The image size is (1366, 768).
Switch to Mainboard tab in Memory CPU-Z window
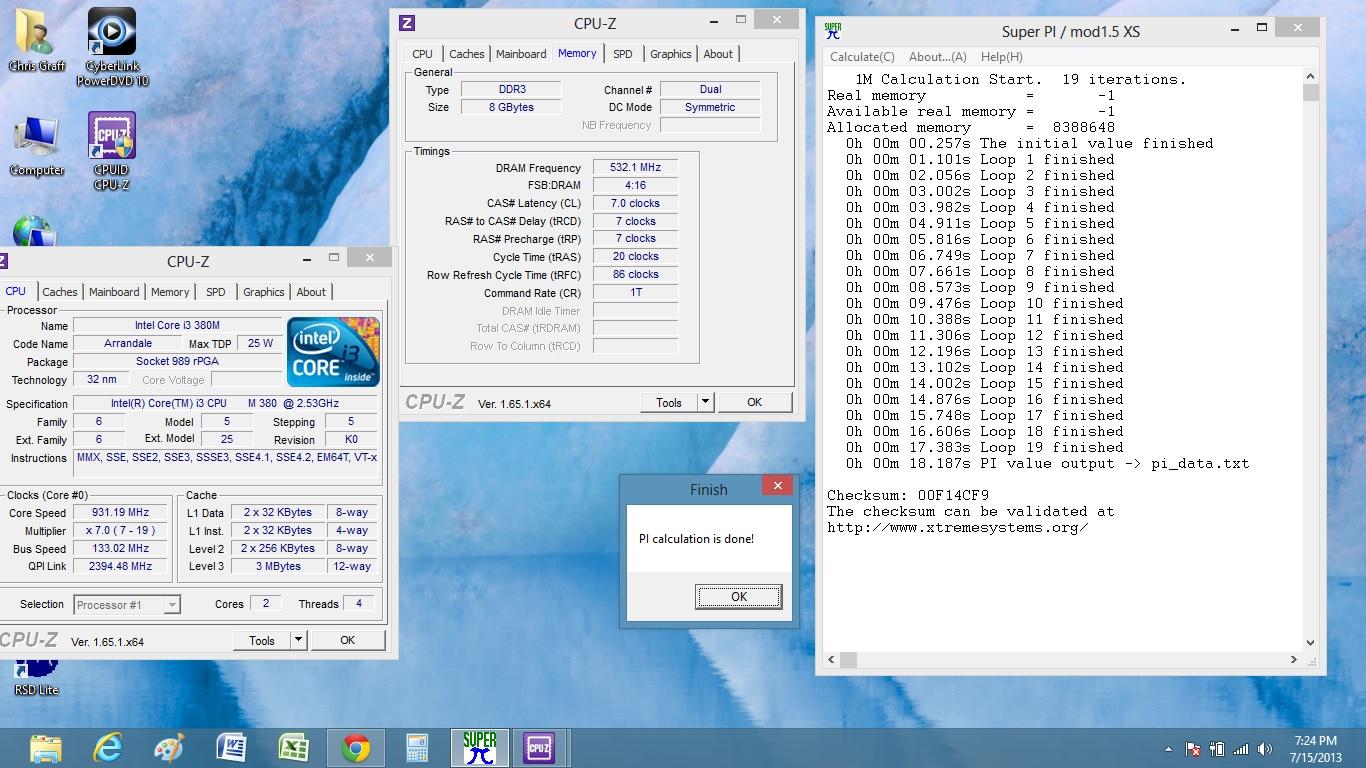click(521, 54)
